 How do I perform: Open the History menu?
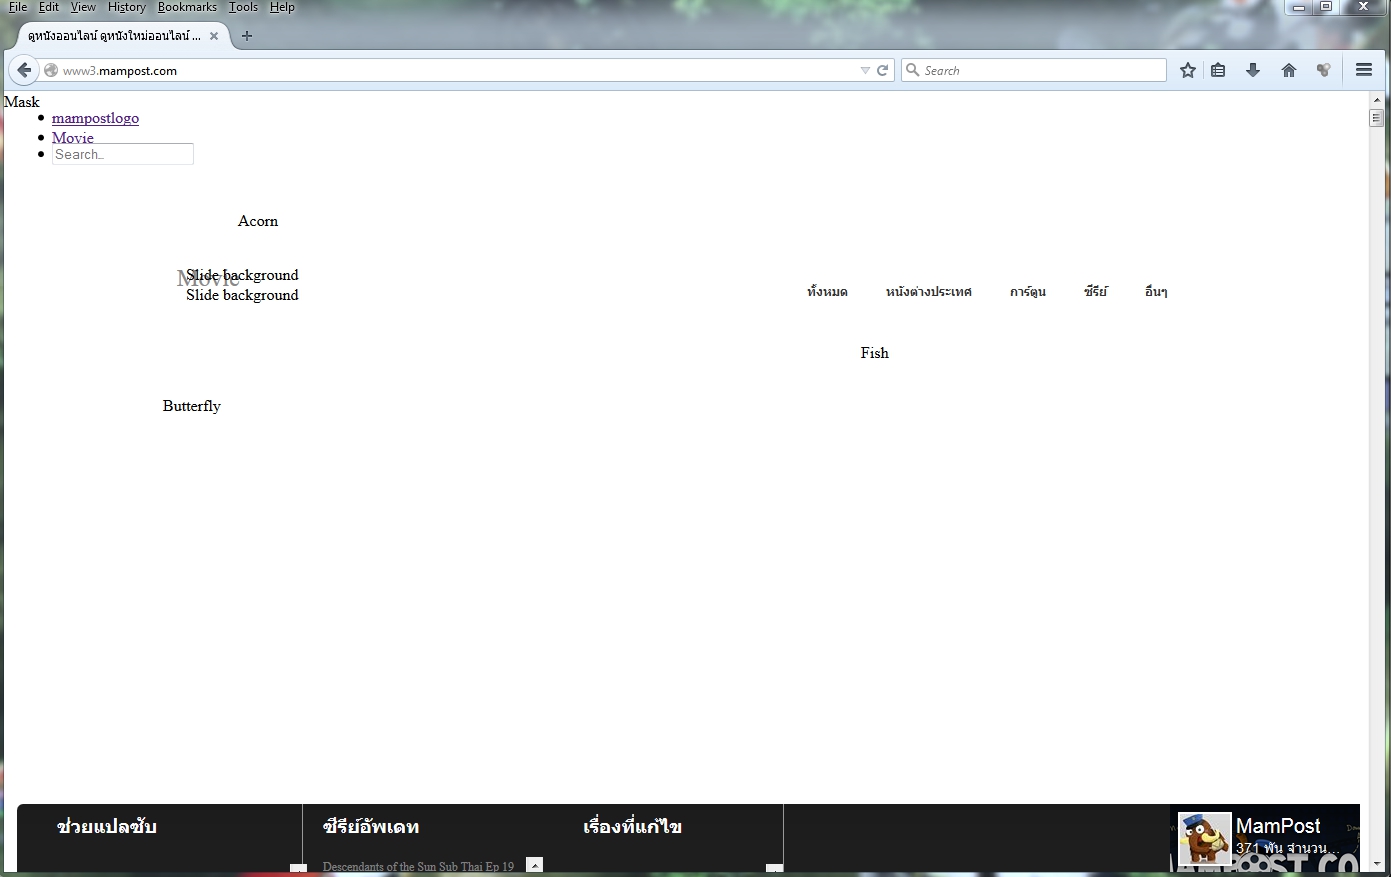pos(127,7)
